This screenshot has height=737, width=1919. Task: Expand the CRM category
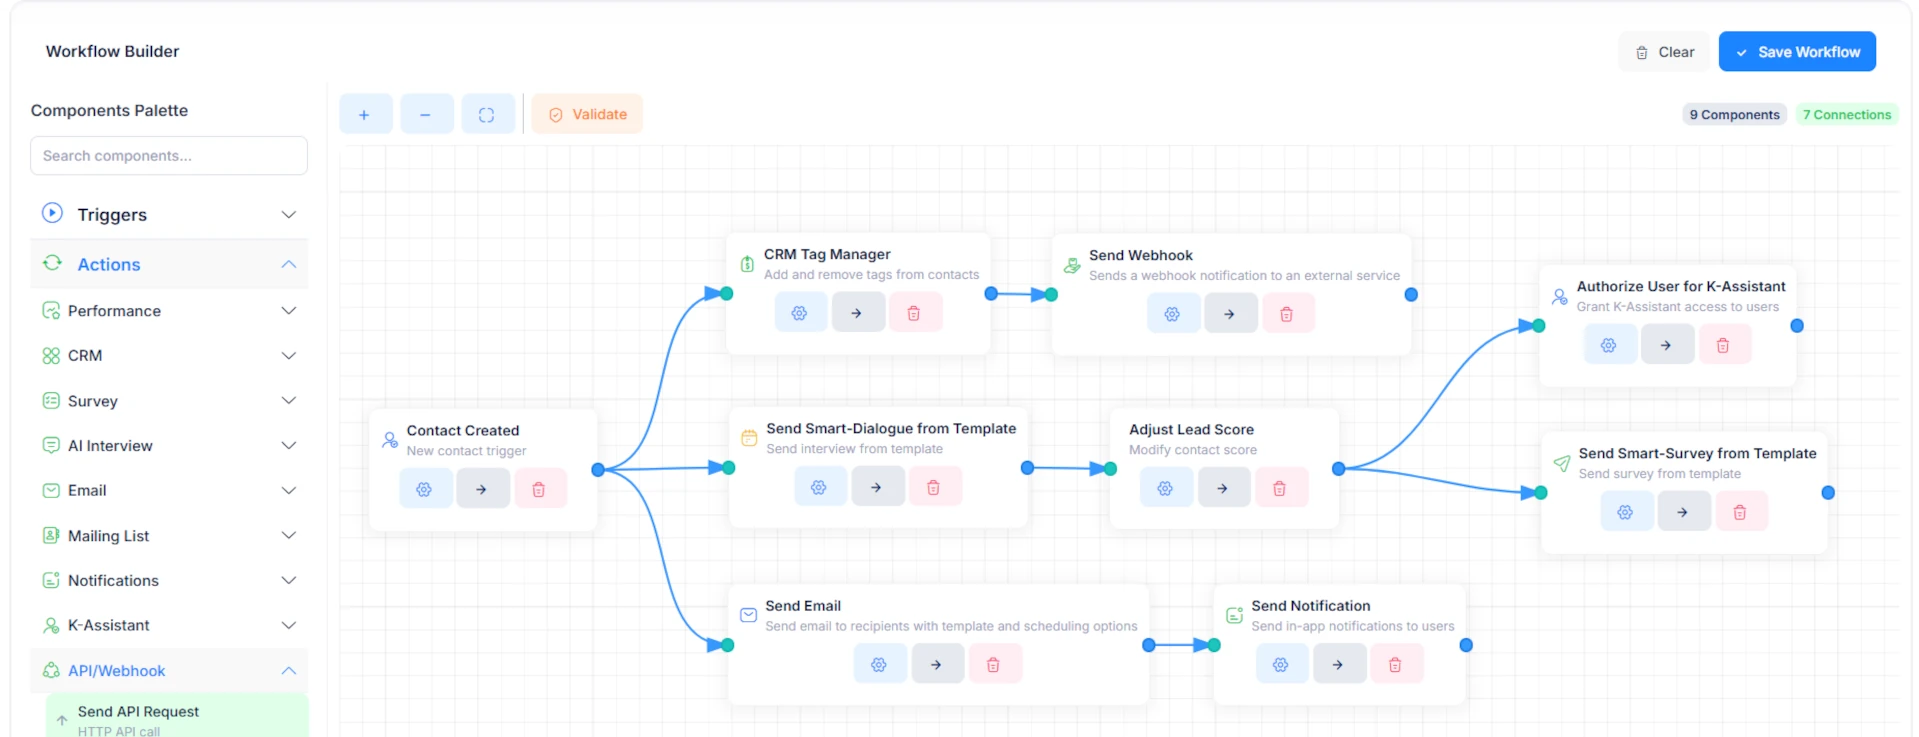point(169,356)
